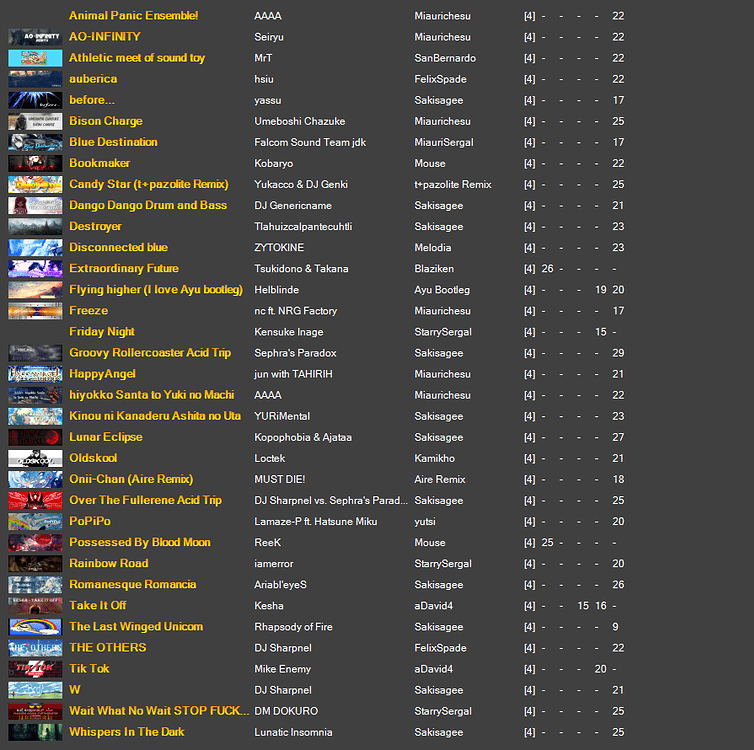Select the Bison Charge banner image
Screen dimensions: 754x750
pyautogui.click(x=35, y=121)
